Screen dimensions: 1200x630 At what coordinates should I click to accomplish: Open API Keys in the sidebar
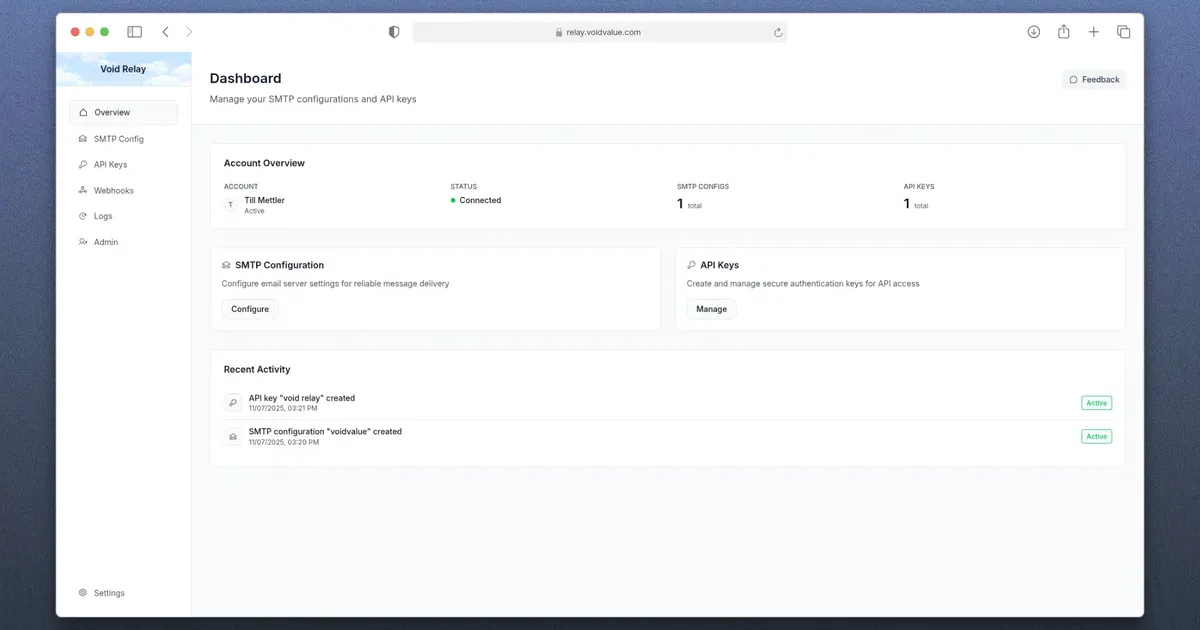[110, 165]
